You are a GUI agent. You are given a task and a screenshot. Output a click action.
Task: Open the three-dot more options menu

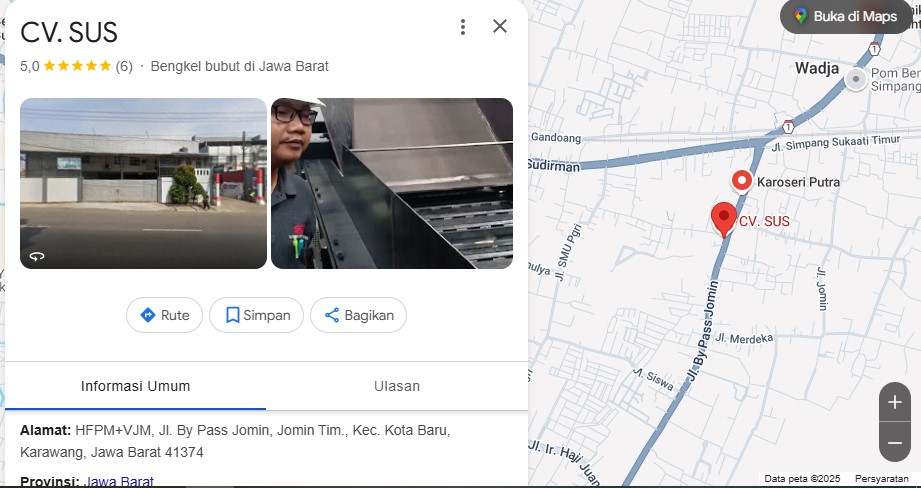[463, 26]
